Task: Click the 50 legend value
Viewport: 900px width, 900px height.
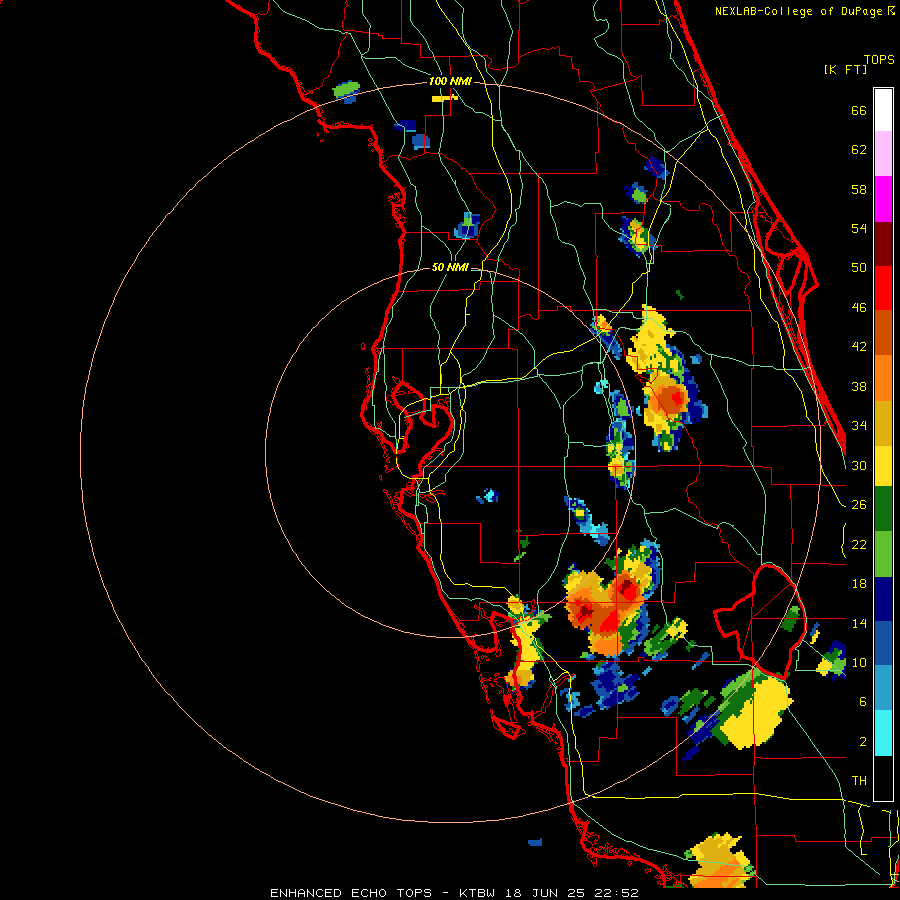Action: click(x=859, y=268)
